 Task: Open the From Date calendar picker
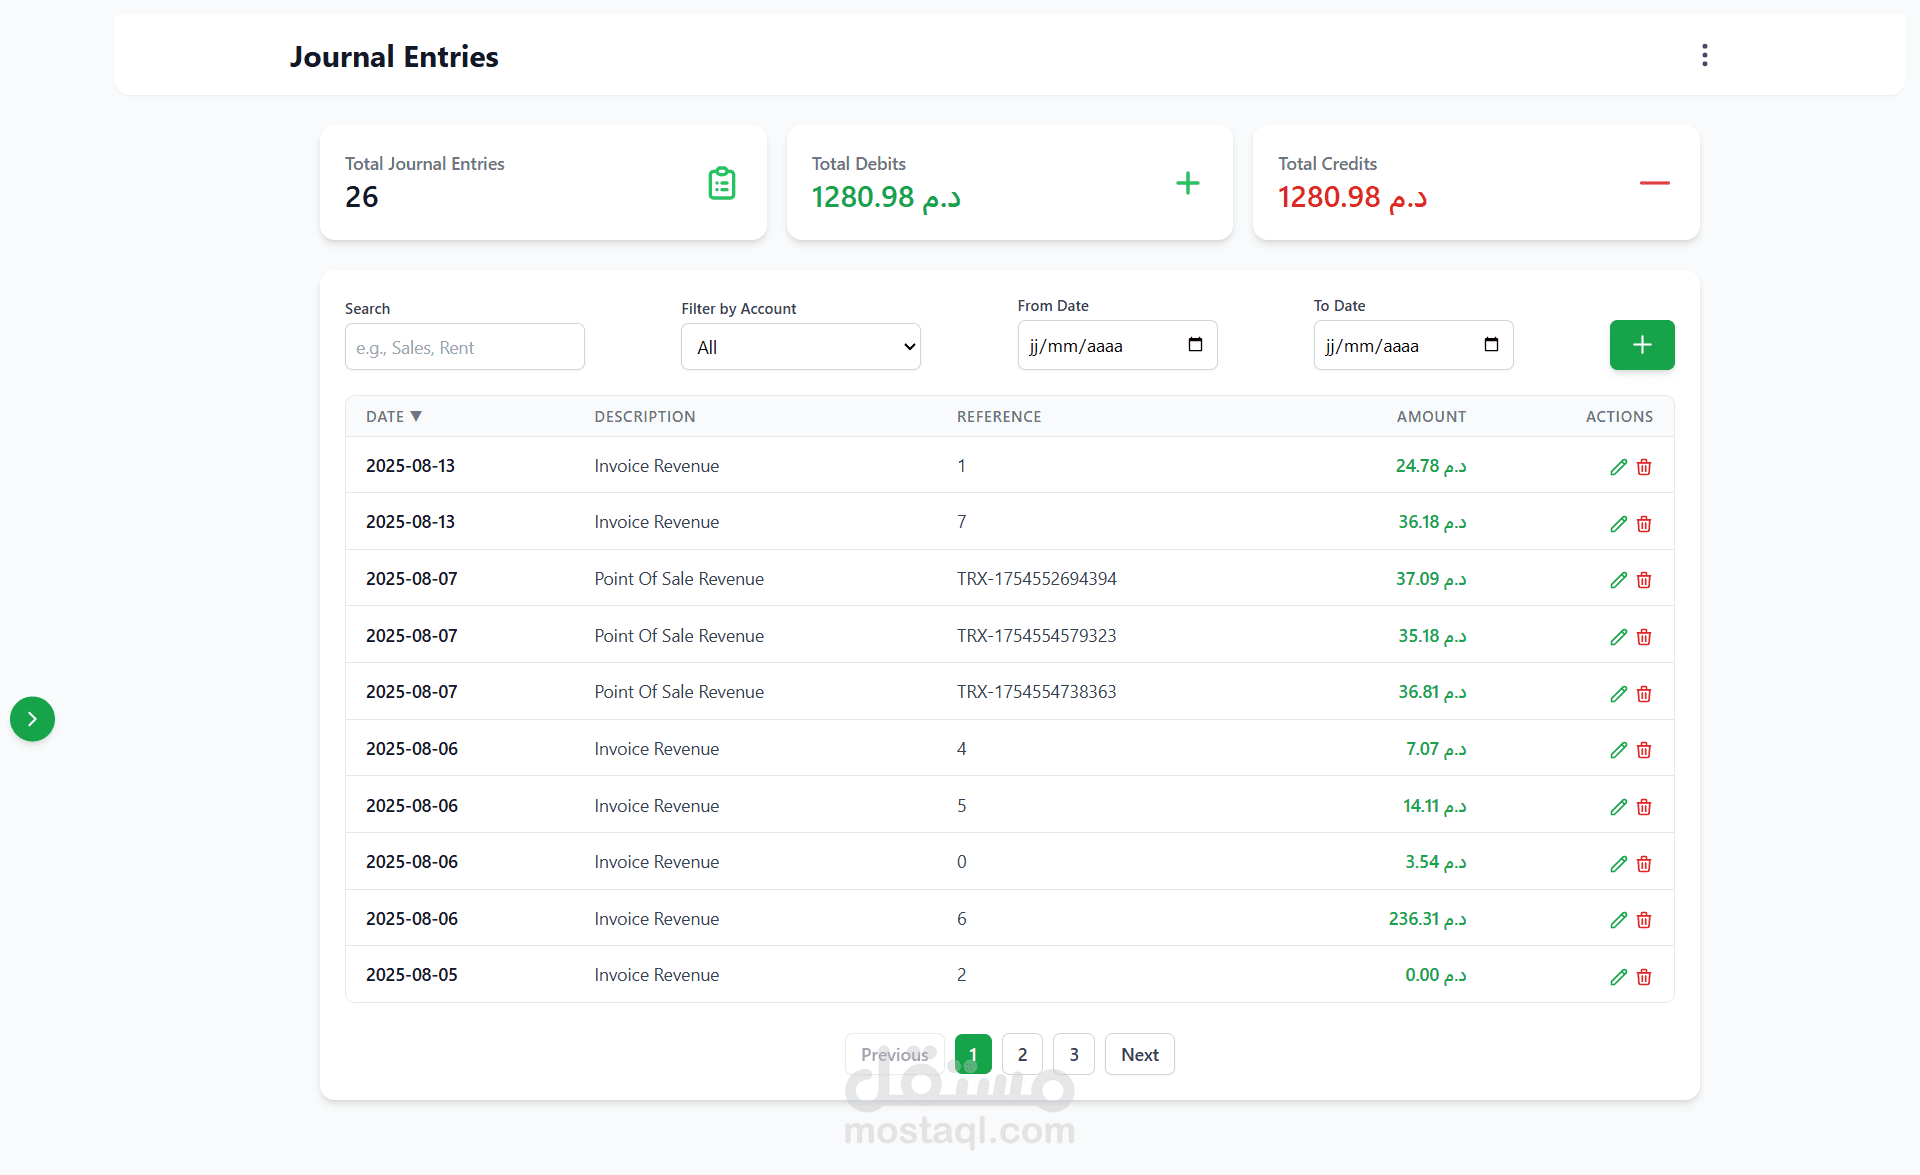tap(1195, 345)
